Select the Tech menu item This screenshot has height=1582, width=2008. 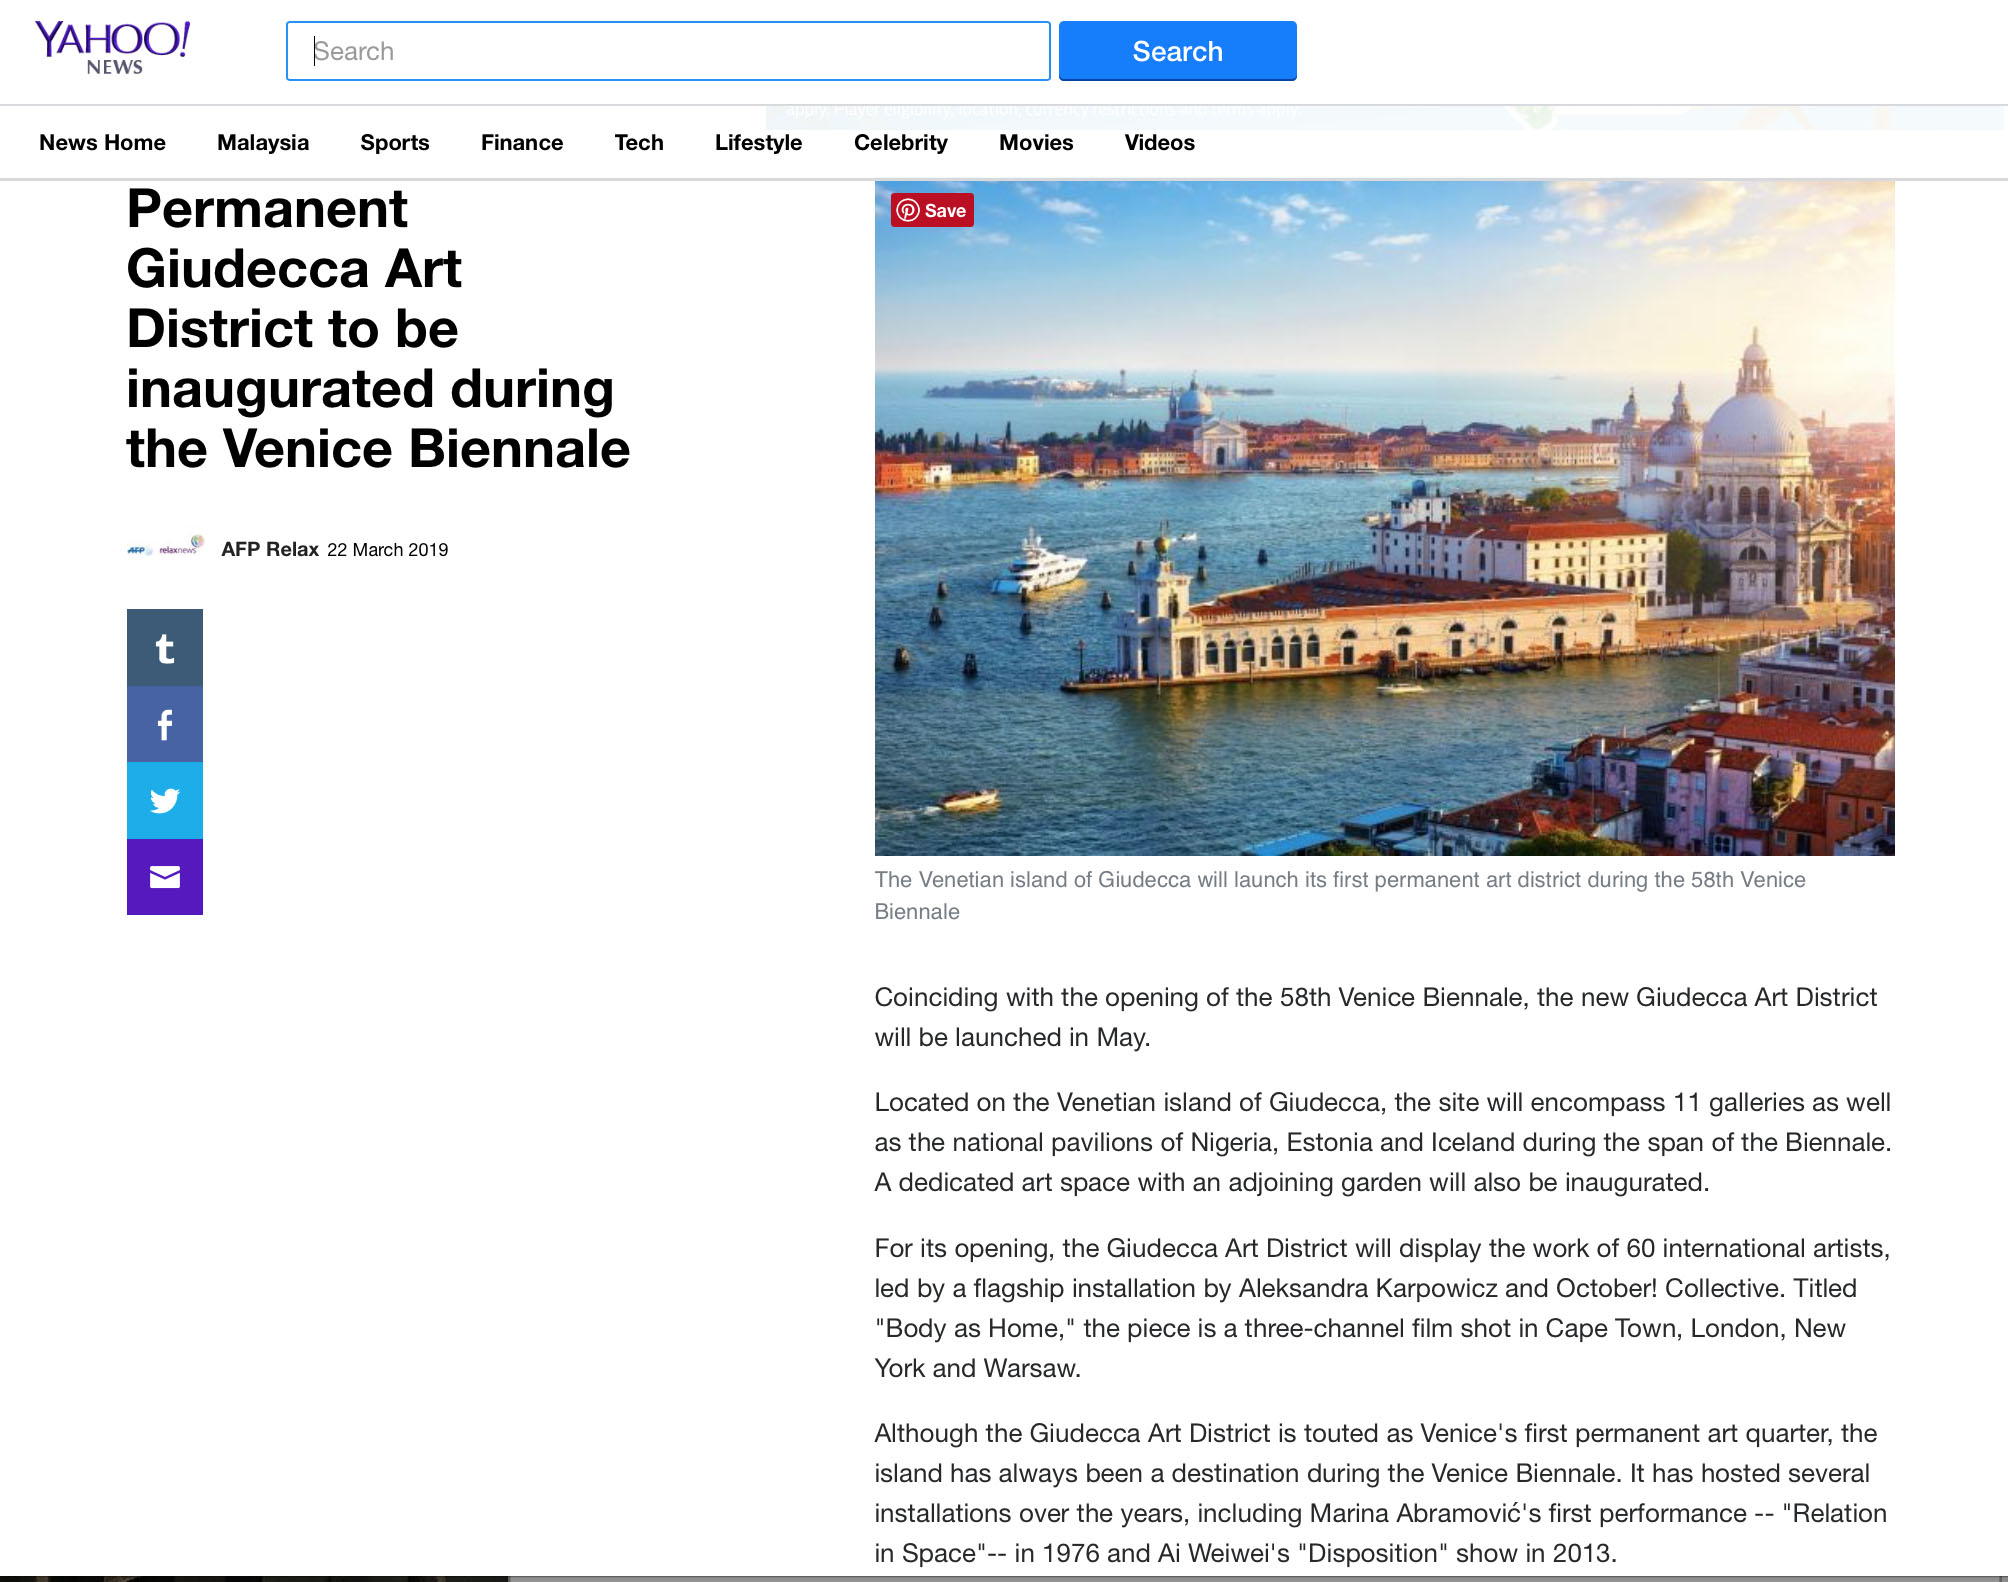click(x=638, y=142)
